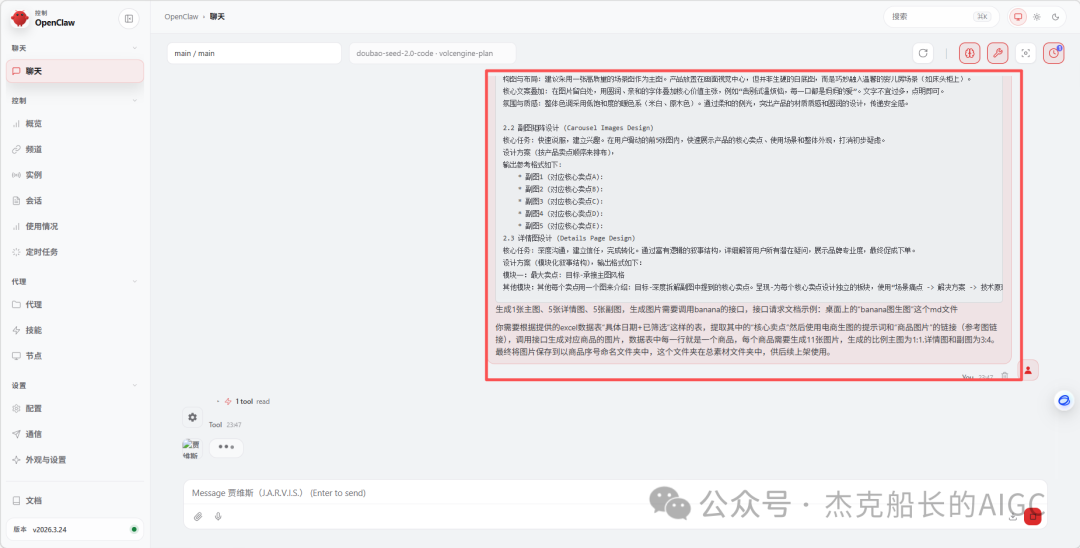Toggle focus mode viewfinder icon
Image resolution: width=1080 pixels, height=548 pixels.
pos(1026,53)
